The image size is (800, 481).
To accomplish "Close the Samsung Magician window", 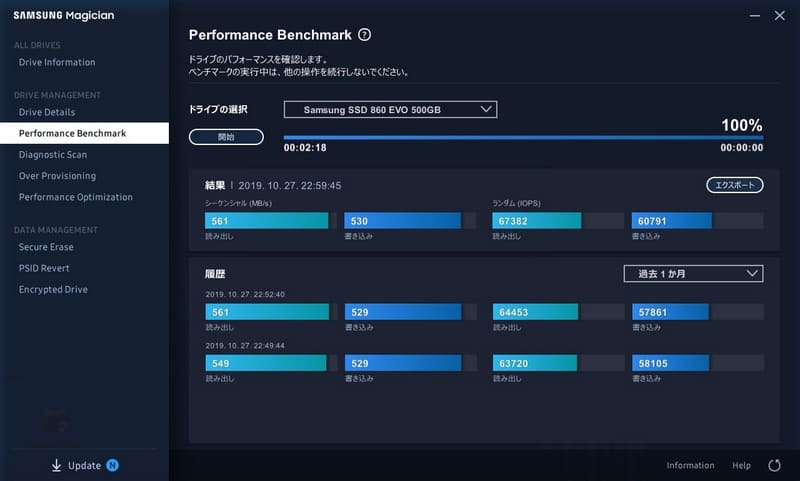I will [779, 16].
